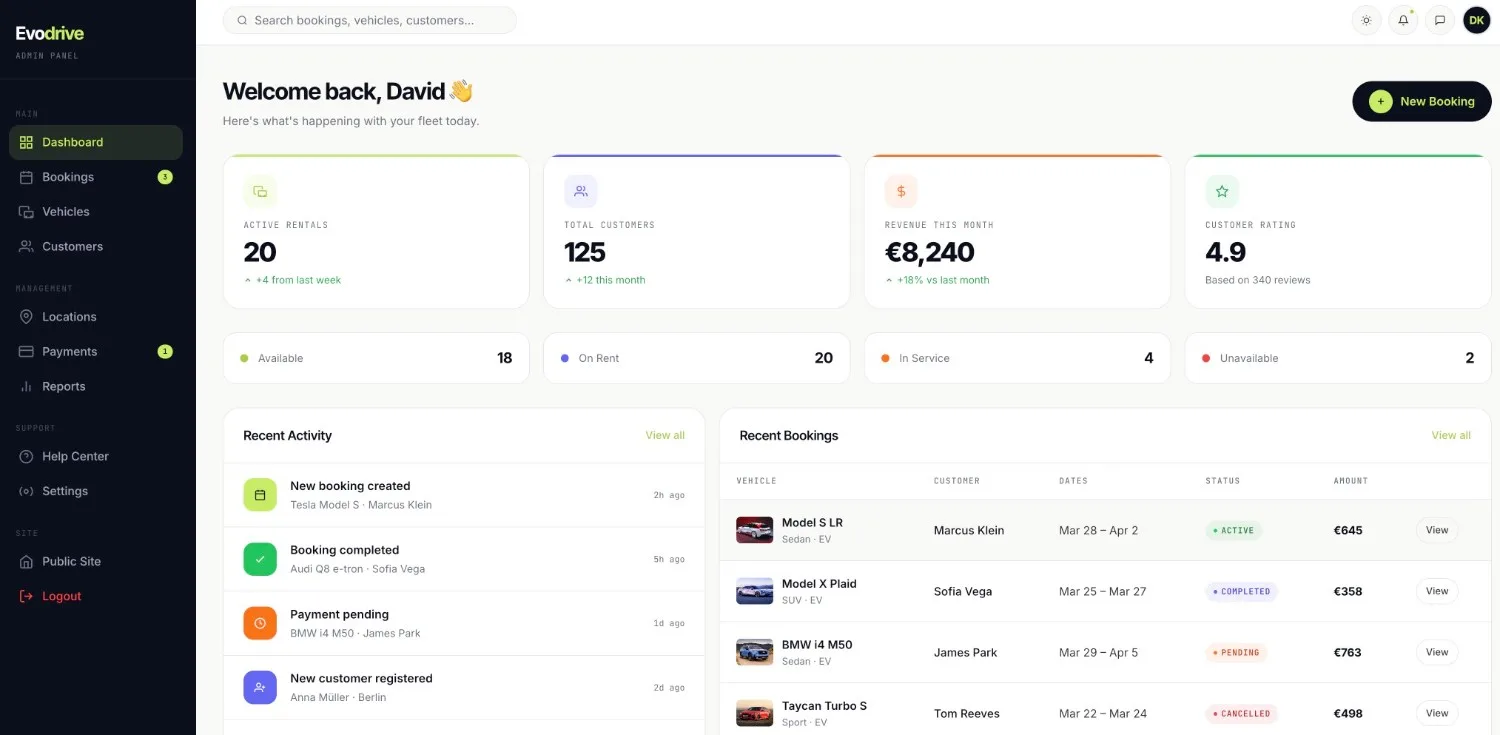The height and width of the screenshot is (735, 1500).
Task: Click 'Based on 340 reviews' text
Action: (1258, 280)
